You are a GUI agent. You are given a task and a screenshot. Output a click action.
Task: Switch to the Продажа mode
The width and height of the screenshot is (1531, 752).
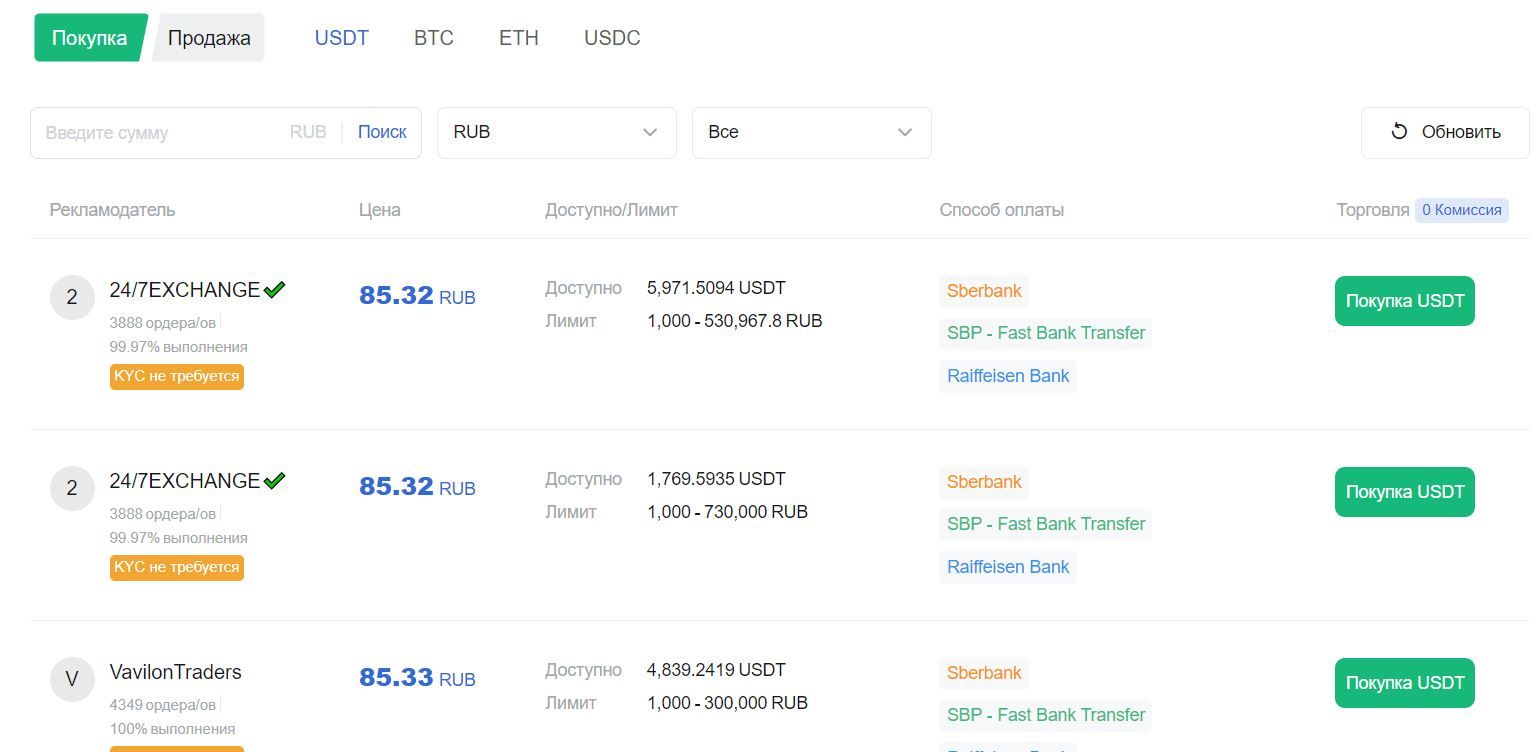point(209,38)
